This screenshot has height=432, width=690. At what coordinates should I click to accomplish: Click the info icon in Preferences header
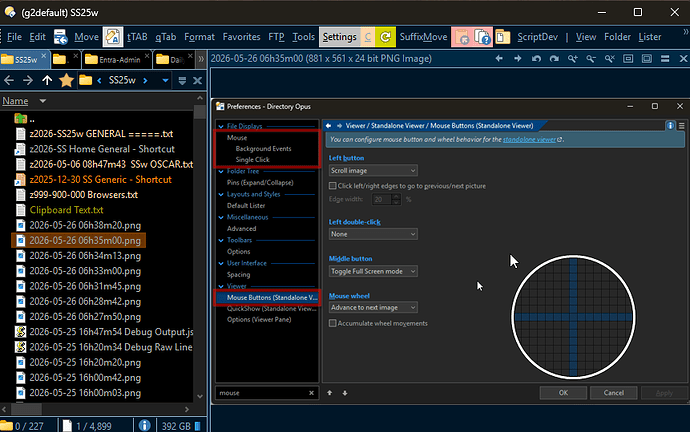click(670, 126)
